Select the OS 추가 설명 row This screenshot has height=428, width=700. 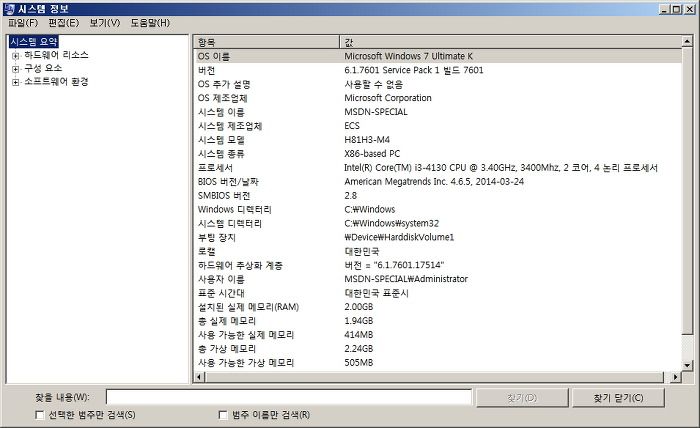(438, 84)
